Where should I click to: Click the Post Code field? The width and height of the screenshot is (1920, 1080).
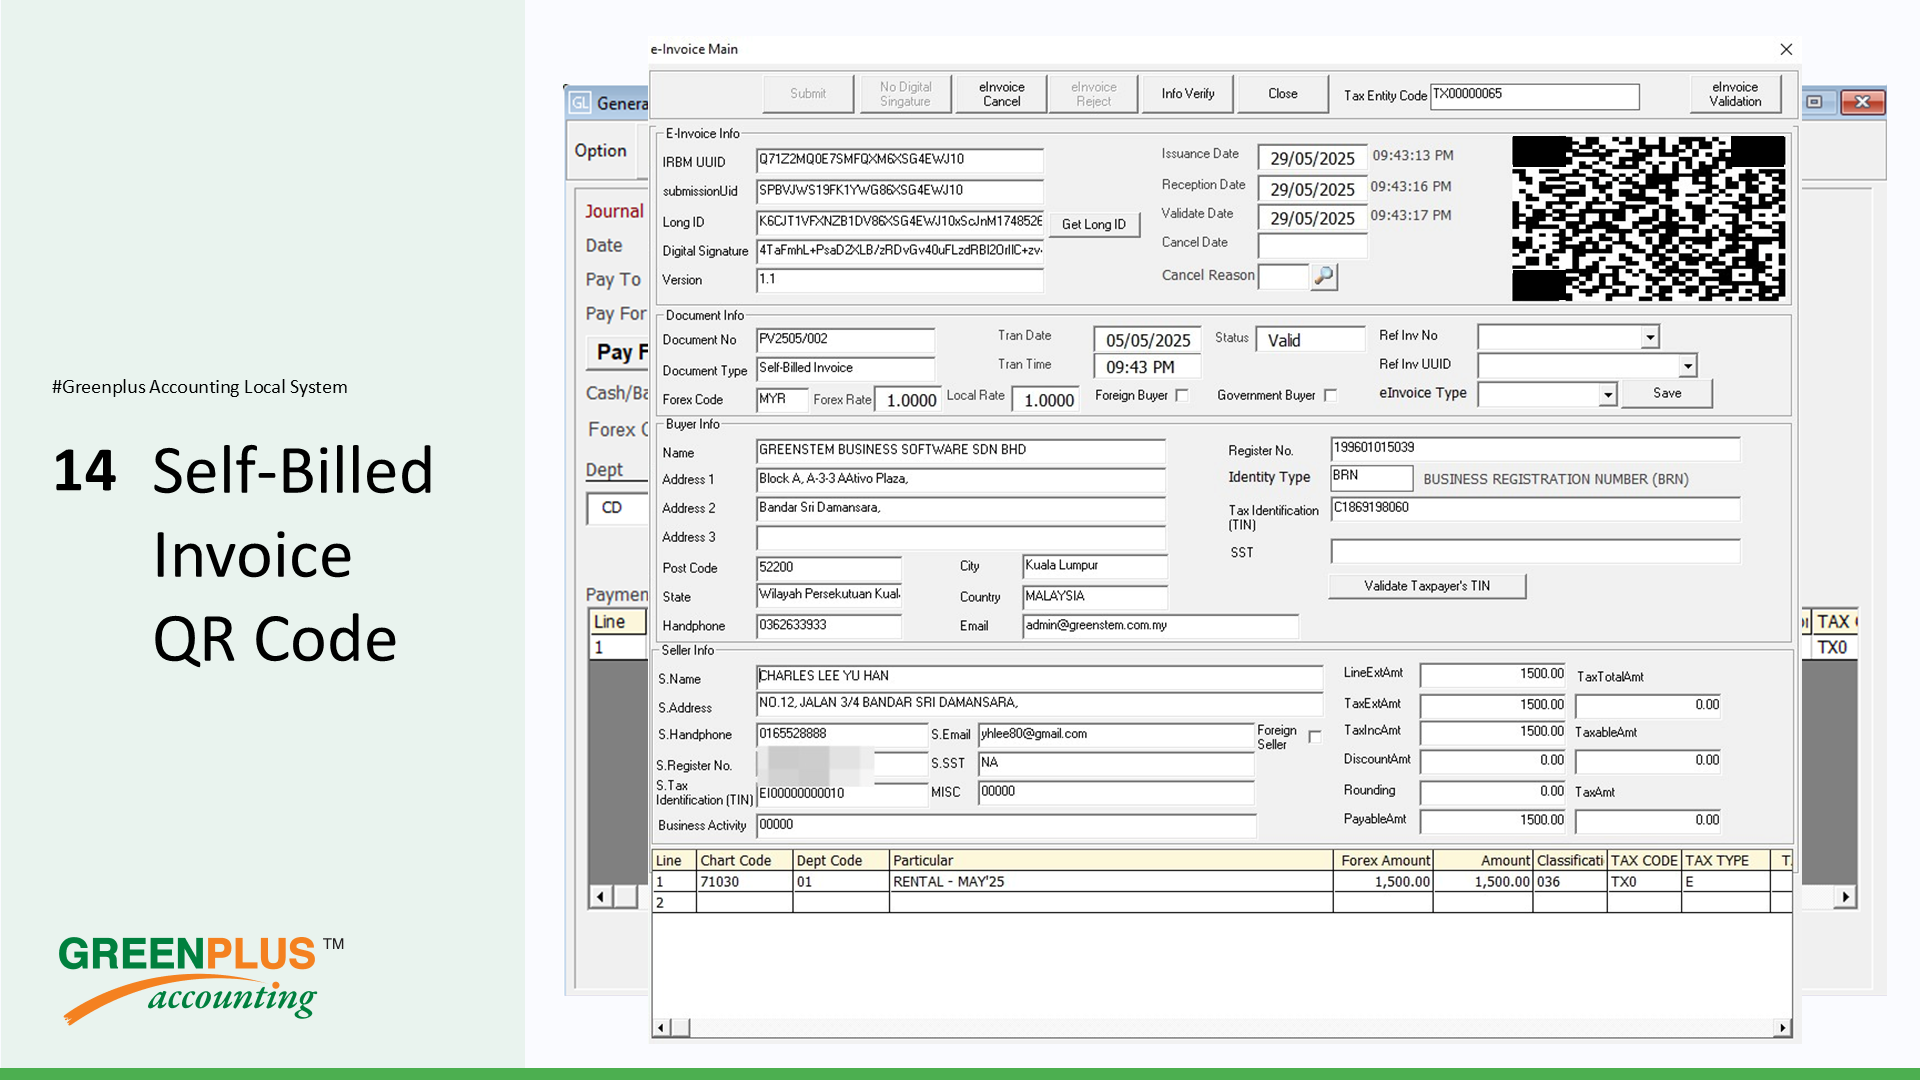829,568
